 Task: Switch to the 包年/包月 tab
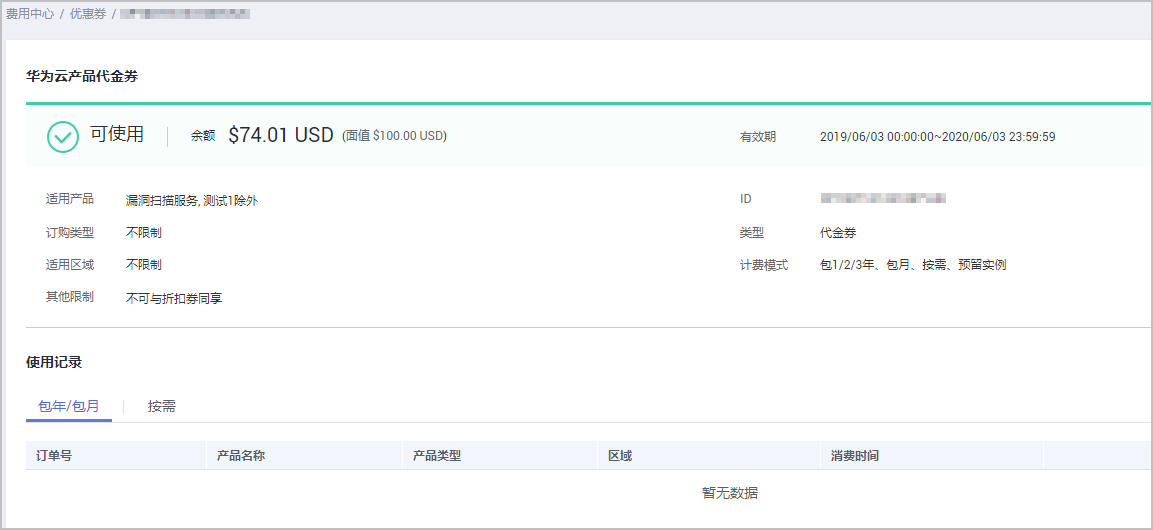(68, 406)
